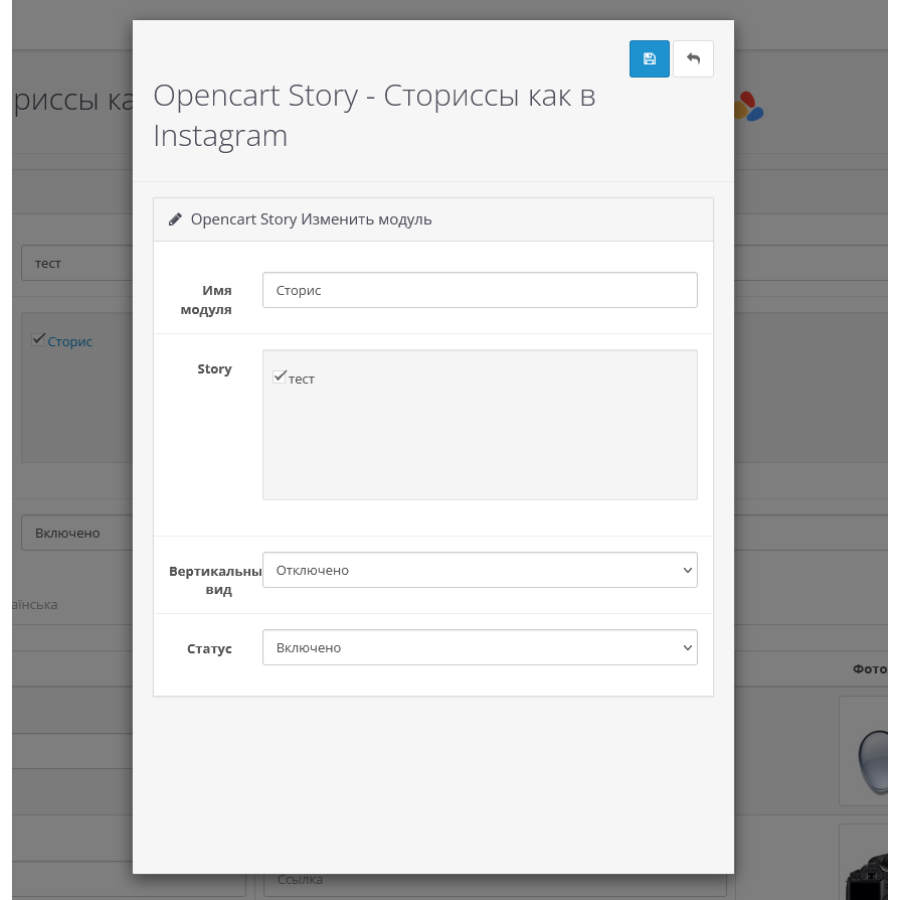The image size is (900, 900).
Task: Click the pencil icon next to Opencart Story
Action: [x=175, y=219]
